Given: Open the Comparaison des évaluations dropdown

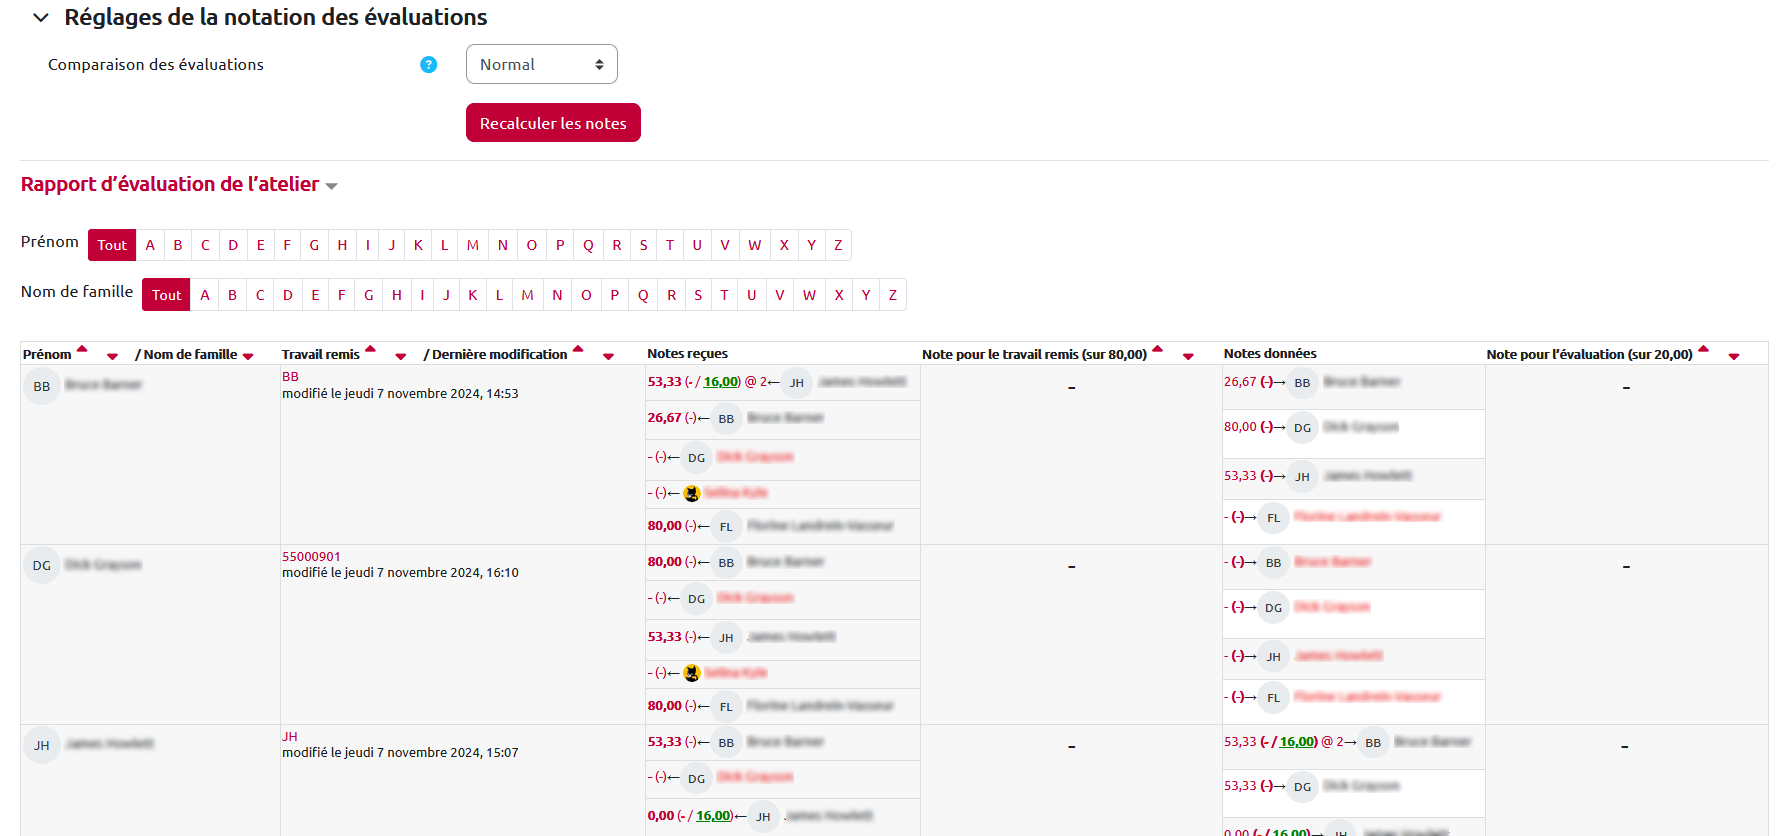Looking at the screenshot, I should click(x=541, y=65).
